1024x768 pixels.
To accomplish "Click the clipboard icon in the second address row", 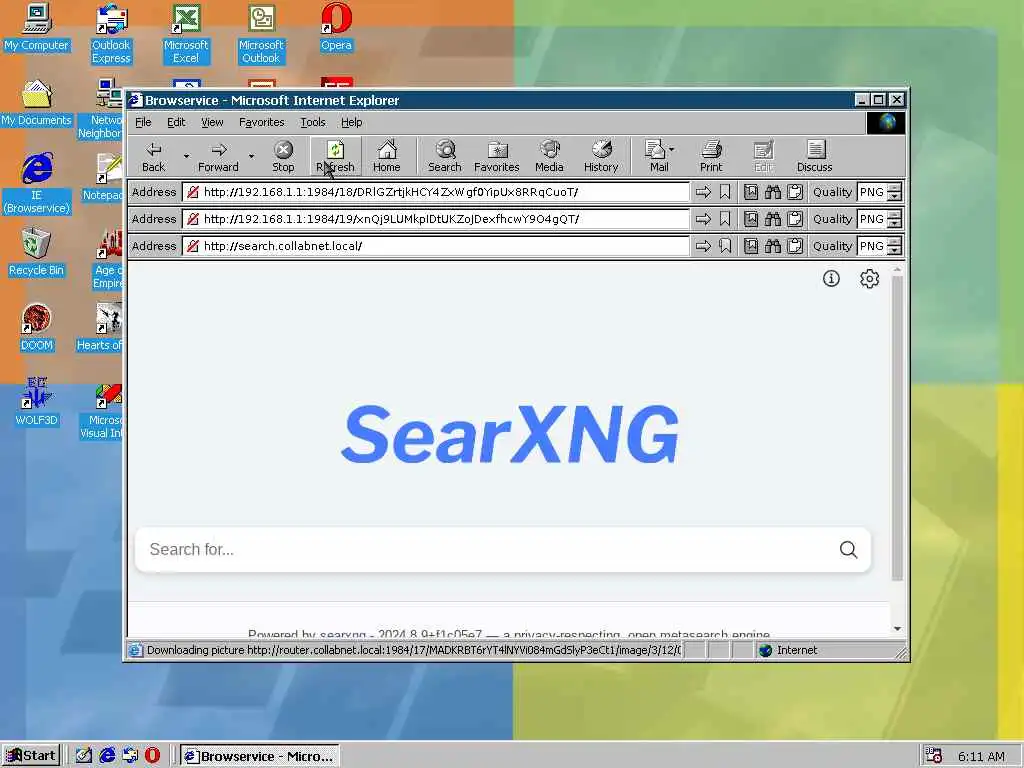I will tap(795, 219).
